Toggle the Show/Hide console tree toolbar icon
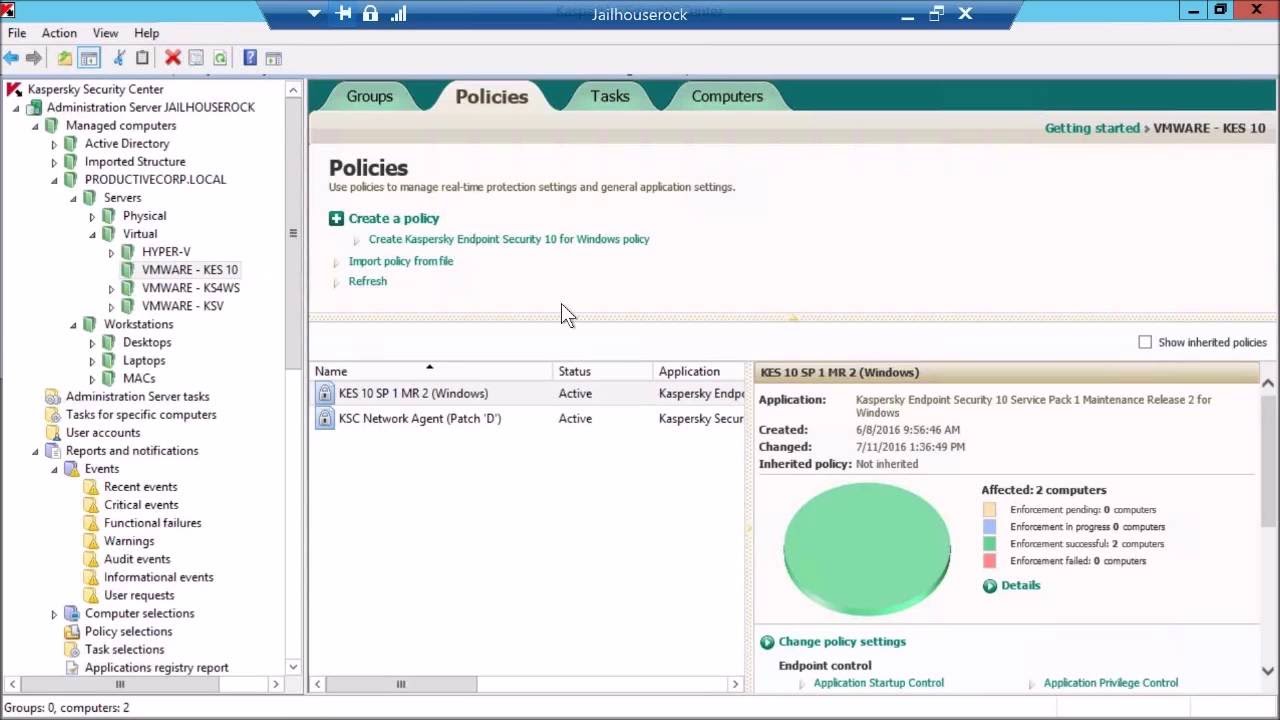Image resolution: width=1280 pixels, height=720 pixels. [89, 58]
